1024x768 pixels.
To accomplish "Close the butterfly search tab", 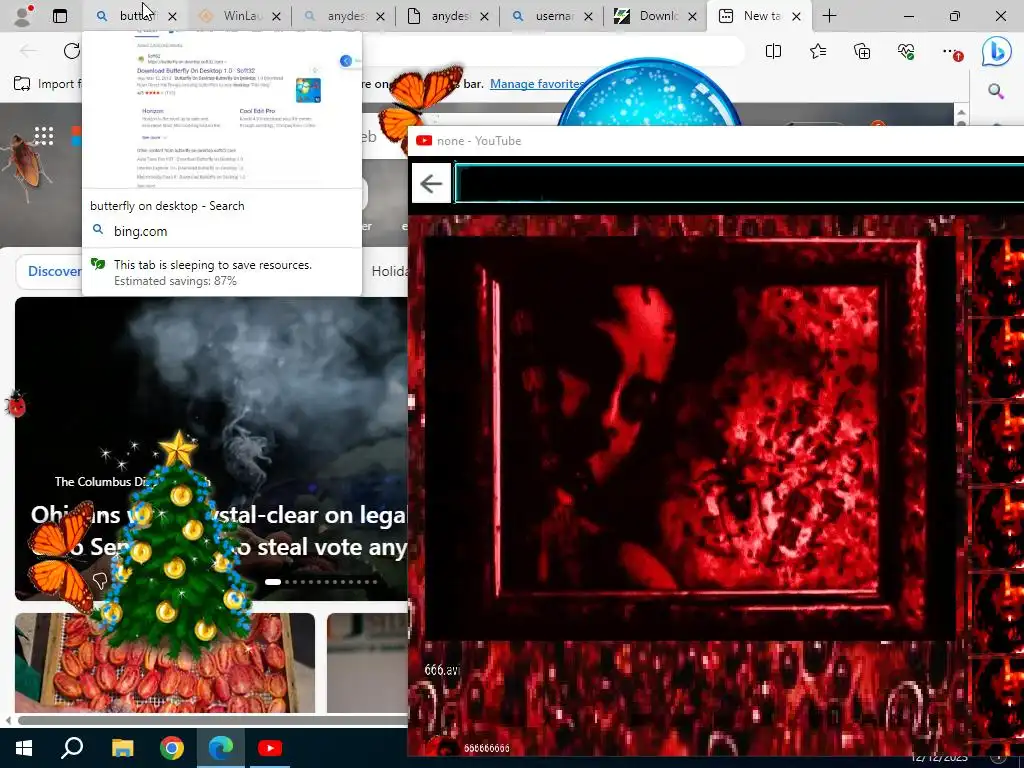I will coord(172,16).
